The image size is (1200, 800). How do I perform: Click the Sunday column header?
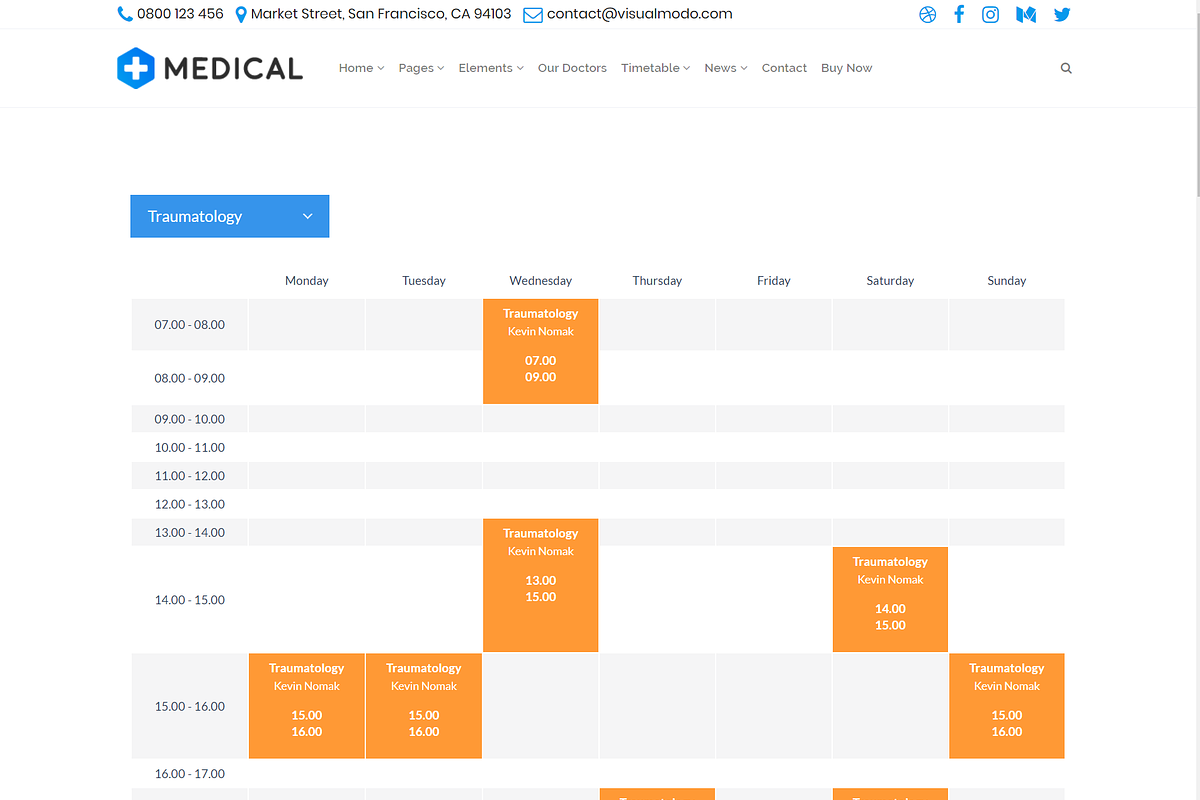click(1007, 281)
